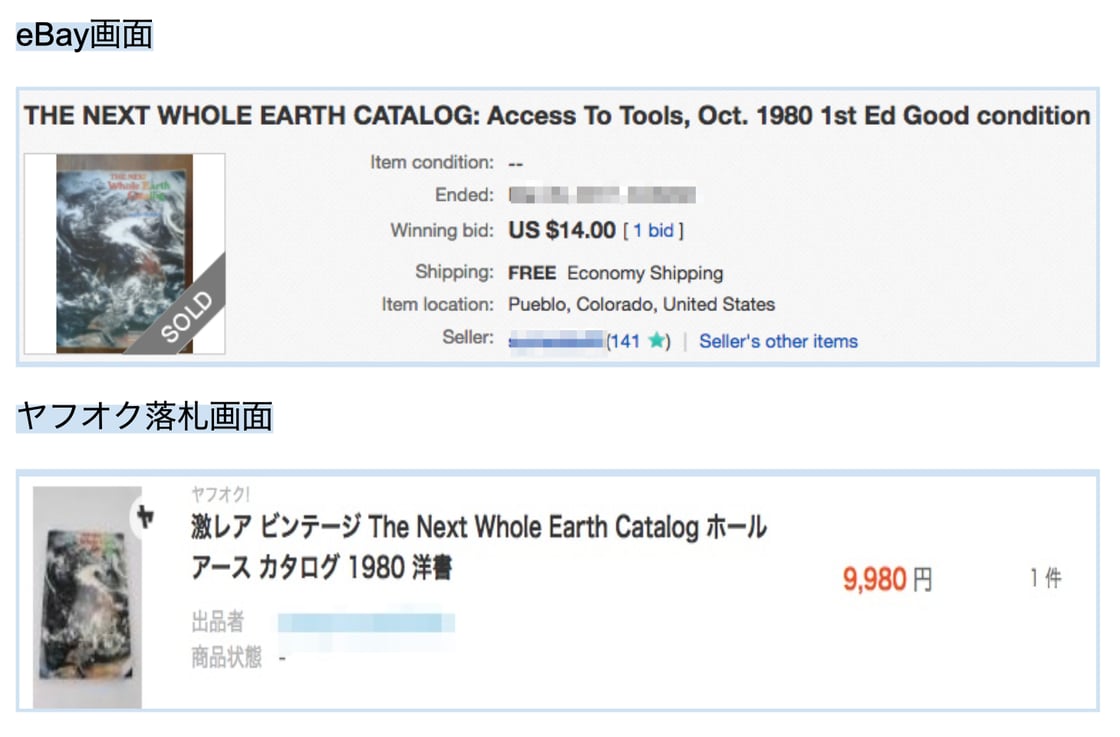Viewport: 1120px width, 737px height.
Task: Click the blurred 出品者 seller name
Action: click(366, 623)
